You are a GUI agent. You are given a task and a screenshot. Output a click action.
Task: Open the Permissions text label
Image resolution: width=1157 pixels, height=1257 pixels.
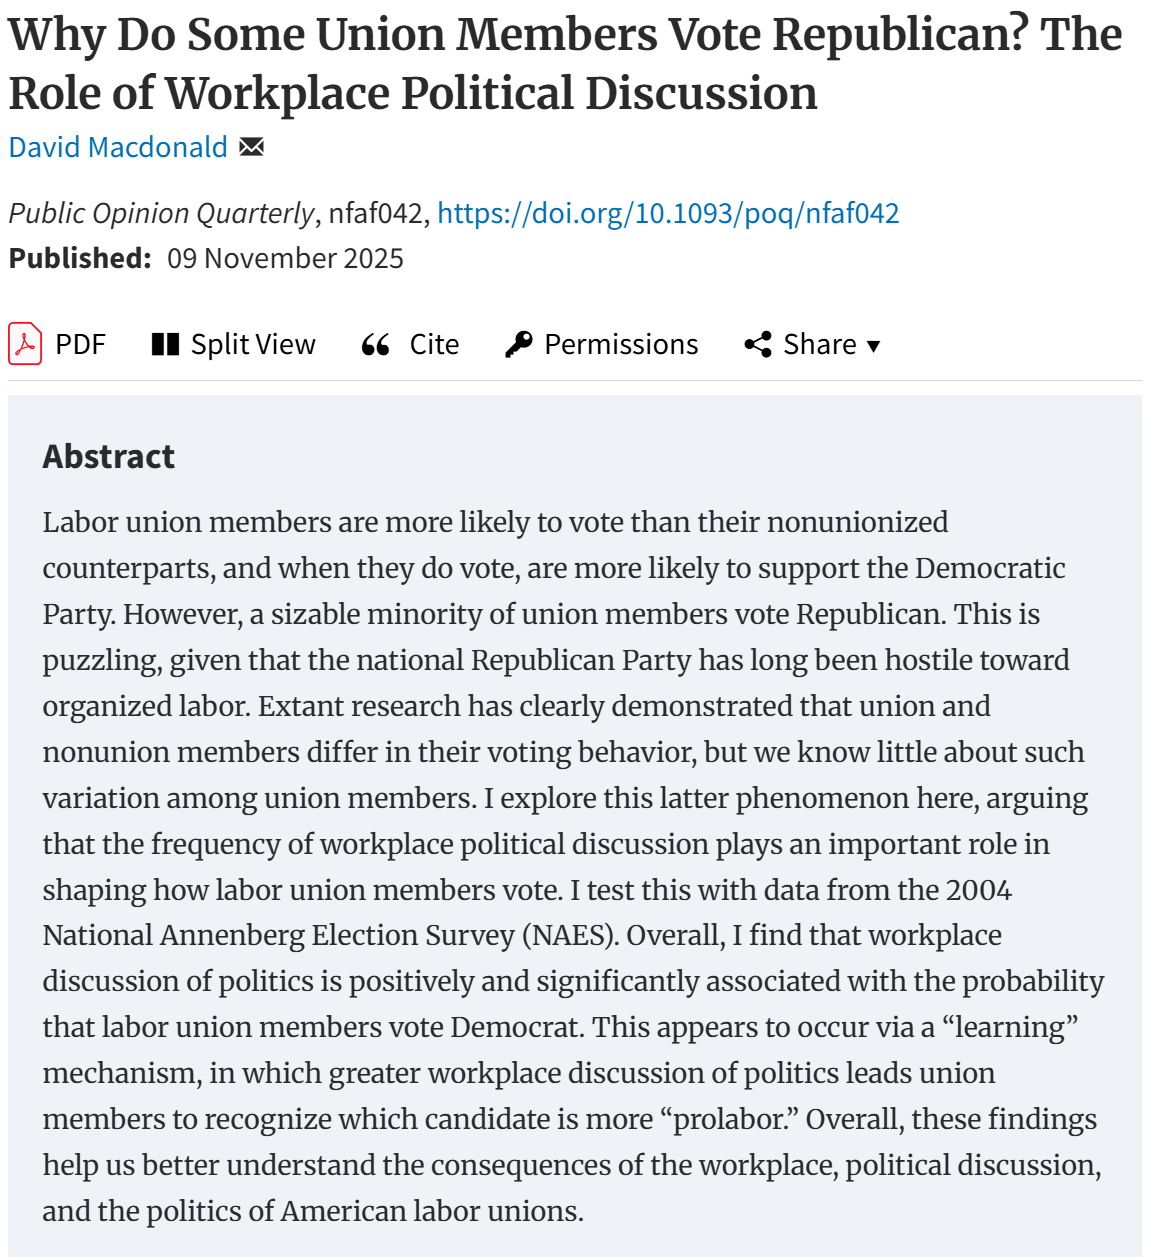[621, 345]
